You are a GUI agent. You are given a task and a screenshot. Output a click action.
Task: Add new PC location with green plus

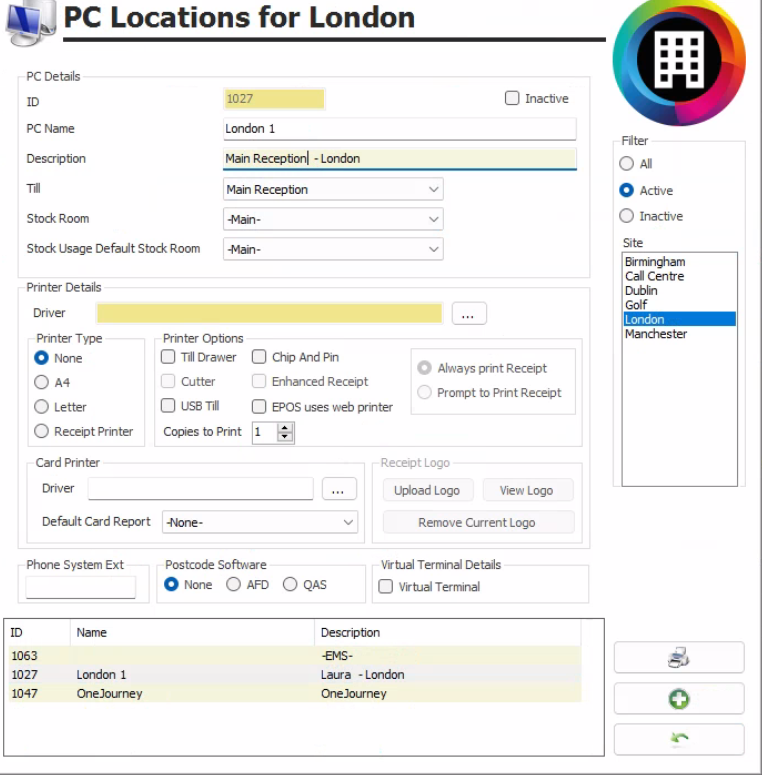679,698
